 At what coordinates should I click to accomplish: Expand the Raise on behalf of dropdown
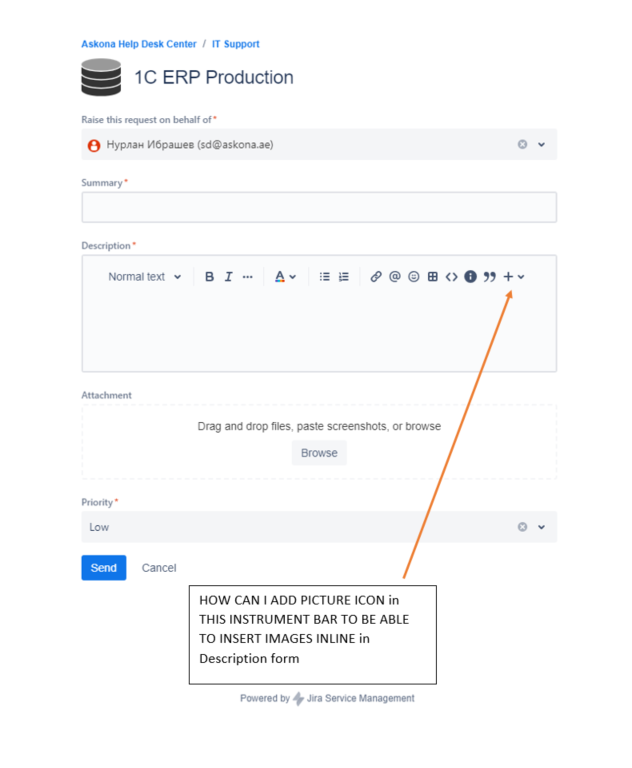[x=541, y=144]
